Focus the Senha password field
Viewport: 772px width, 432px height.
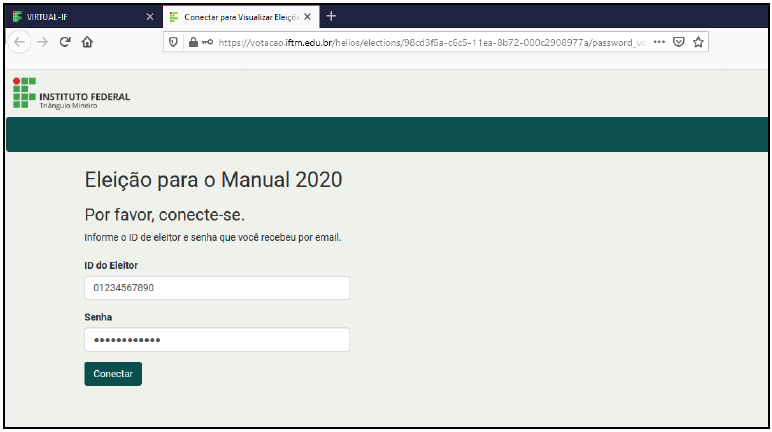point(217,339)
